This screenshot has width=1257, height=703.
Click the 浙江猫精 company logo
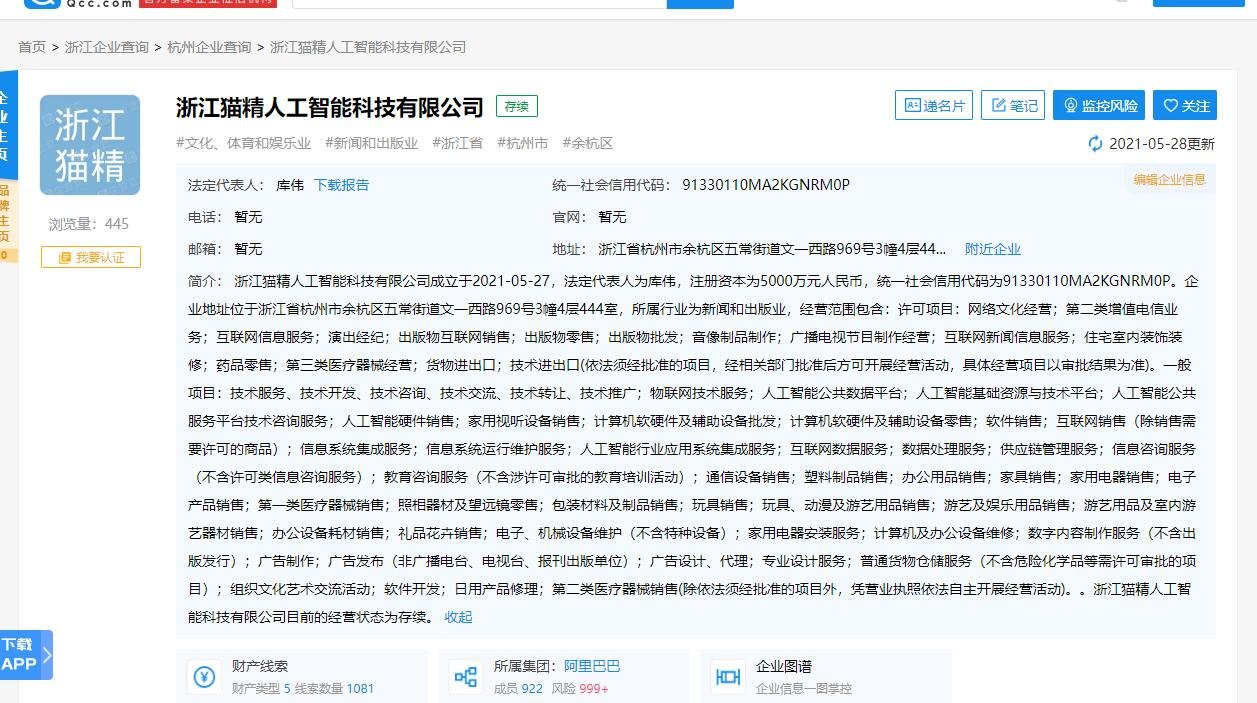coord(90,144)
